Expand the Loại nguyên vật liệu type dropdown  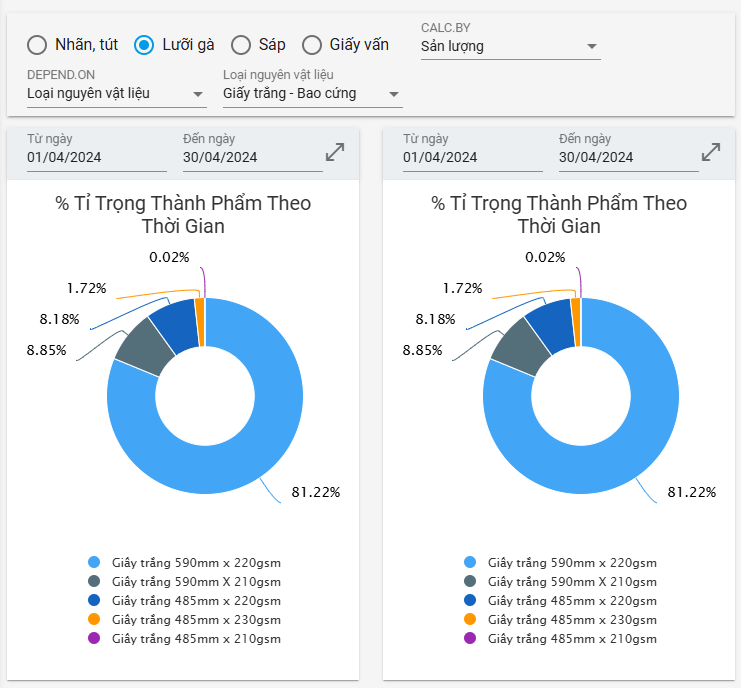tap(312, 95)
